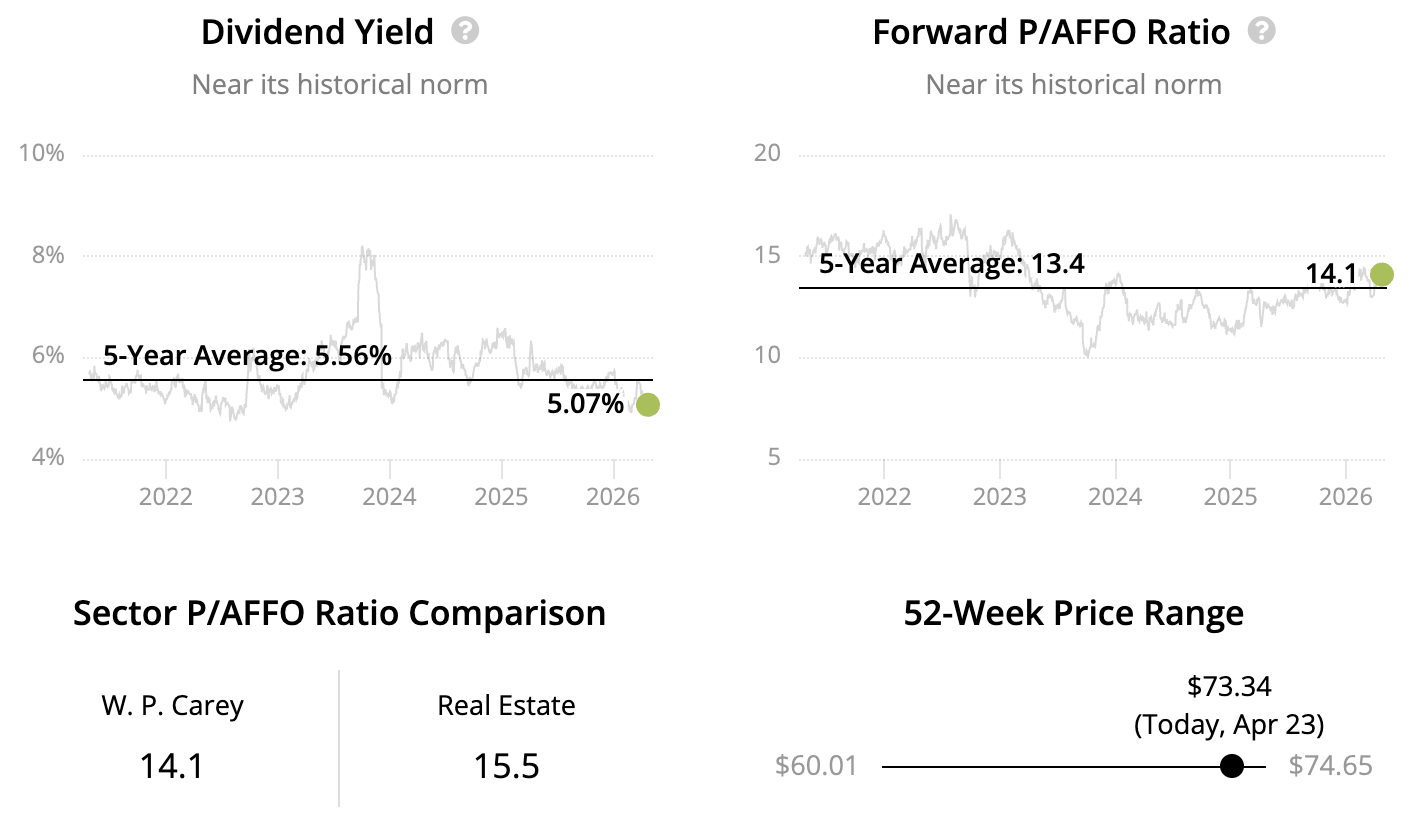Click the 2023 label on the P/AFFO chart axis

pyautogui.click(x=999, y=497)
